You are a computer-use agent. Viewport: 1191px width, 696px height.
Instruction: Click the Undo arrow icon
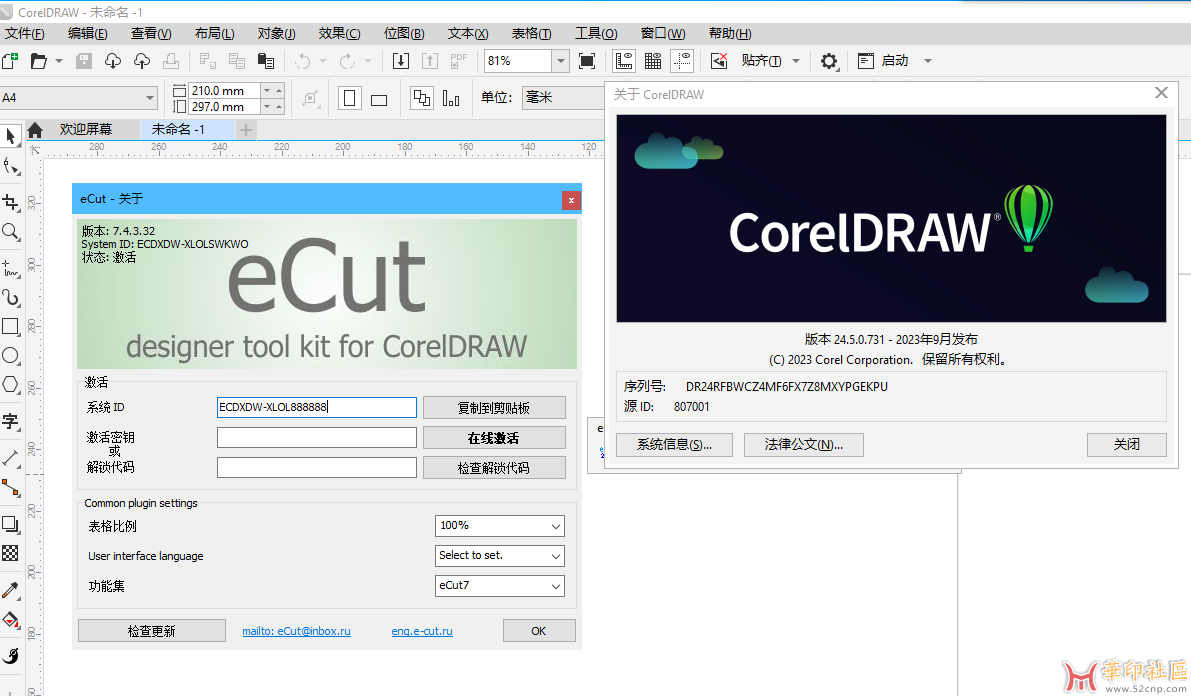tap(303, 61)
